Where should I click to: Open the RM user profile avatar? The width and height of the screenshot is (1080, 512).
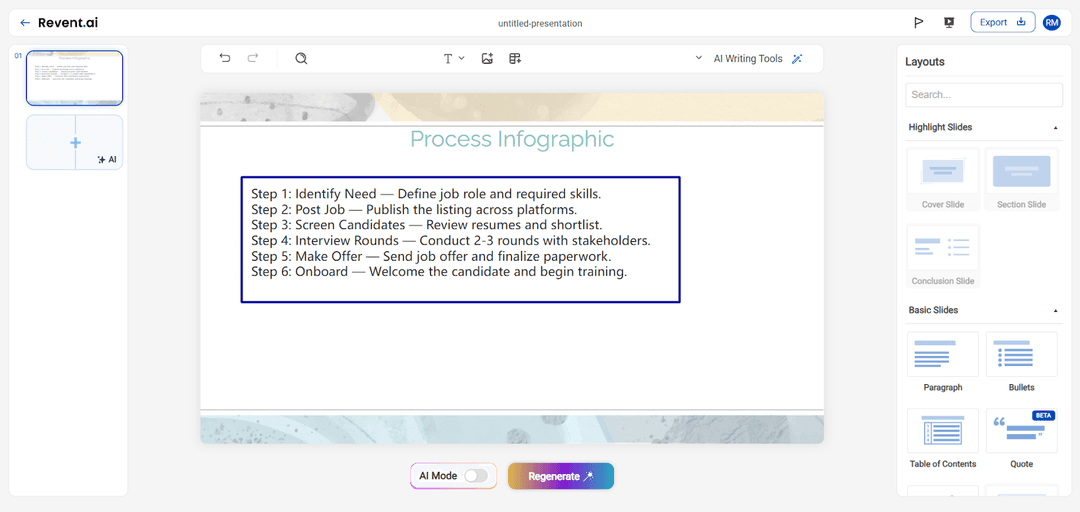tap(1051, 23)
